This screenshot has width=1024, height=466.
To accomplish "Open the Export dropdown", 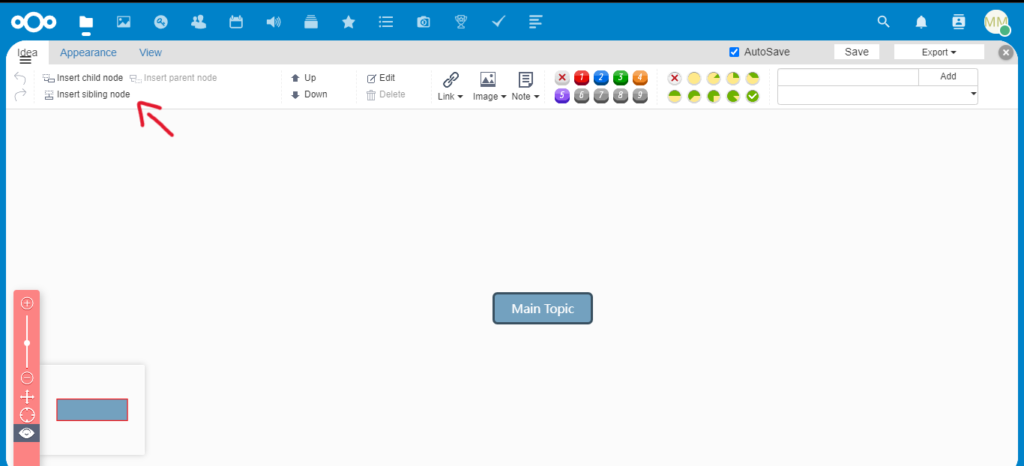I will [x=938, y=52].
